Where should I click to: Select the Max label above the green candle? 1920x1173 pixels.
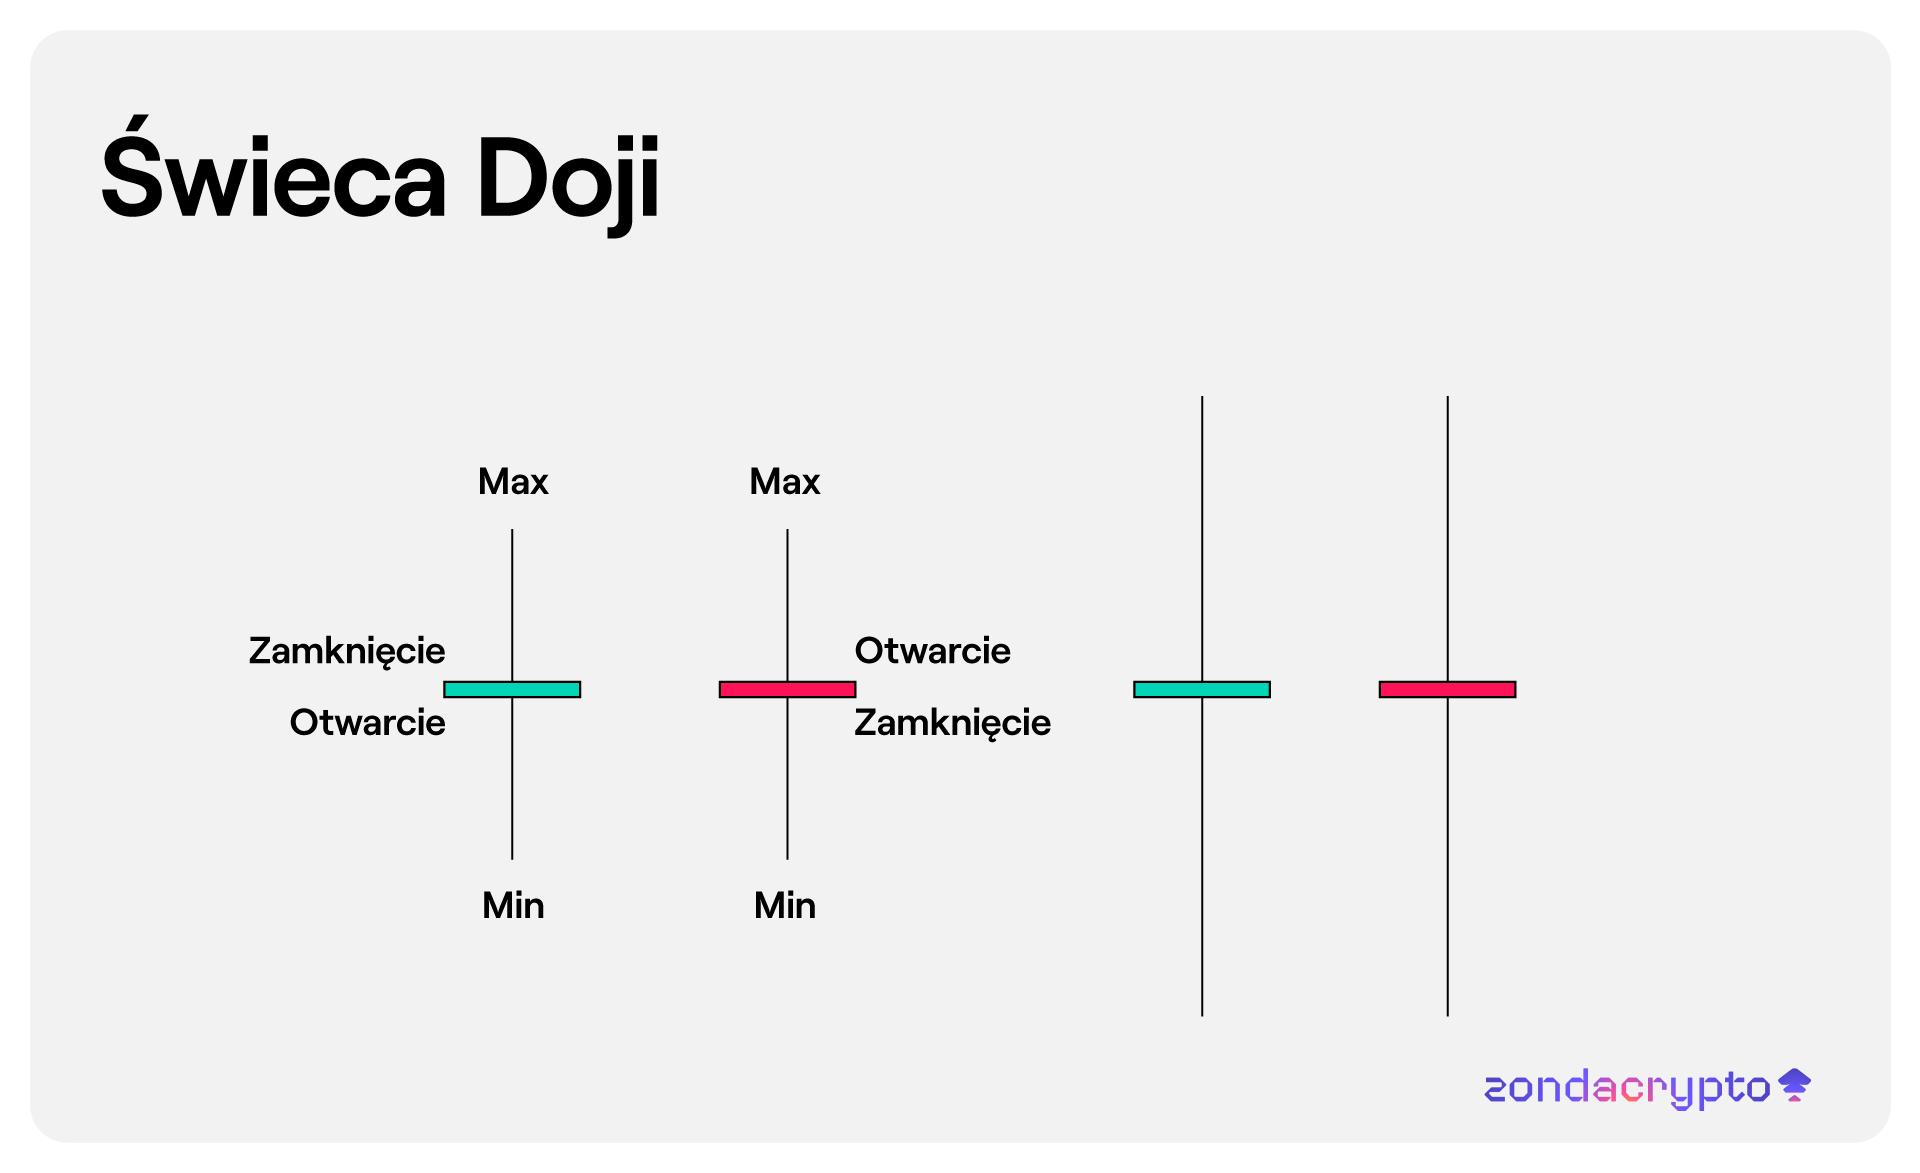pyautogui.click(x=513, y=482)
